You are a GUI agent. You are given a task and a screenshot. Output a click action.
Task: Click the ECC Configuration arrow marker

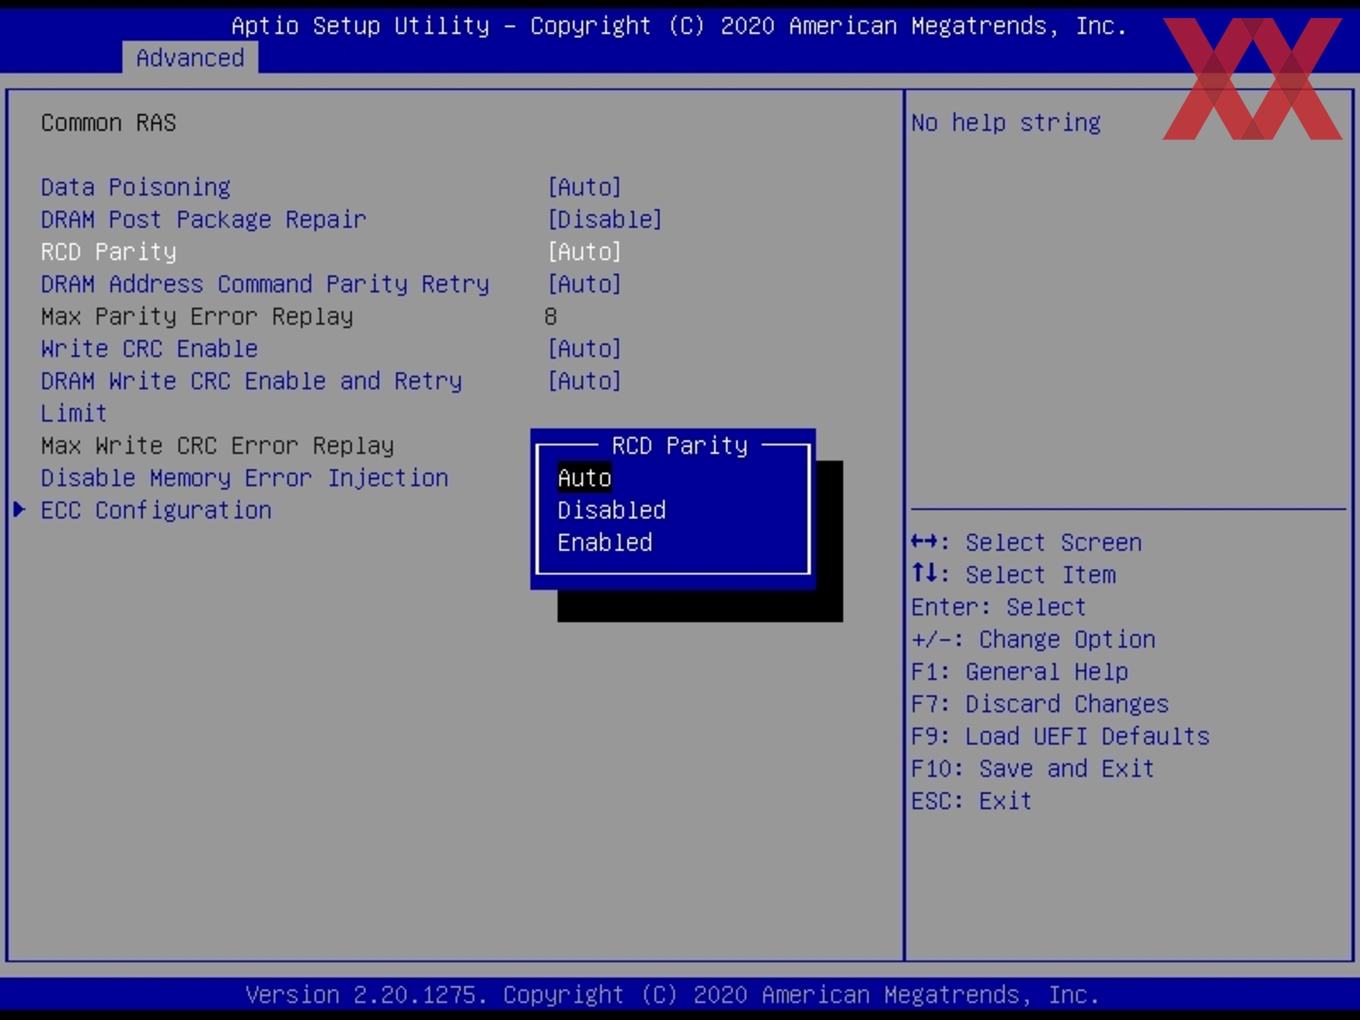(x=19, y=510)
